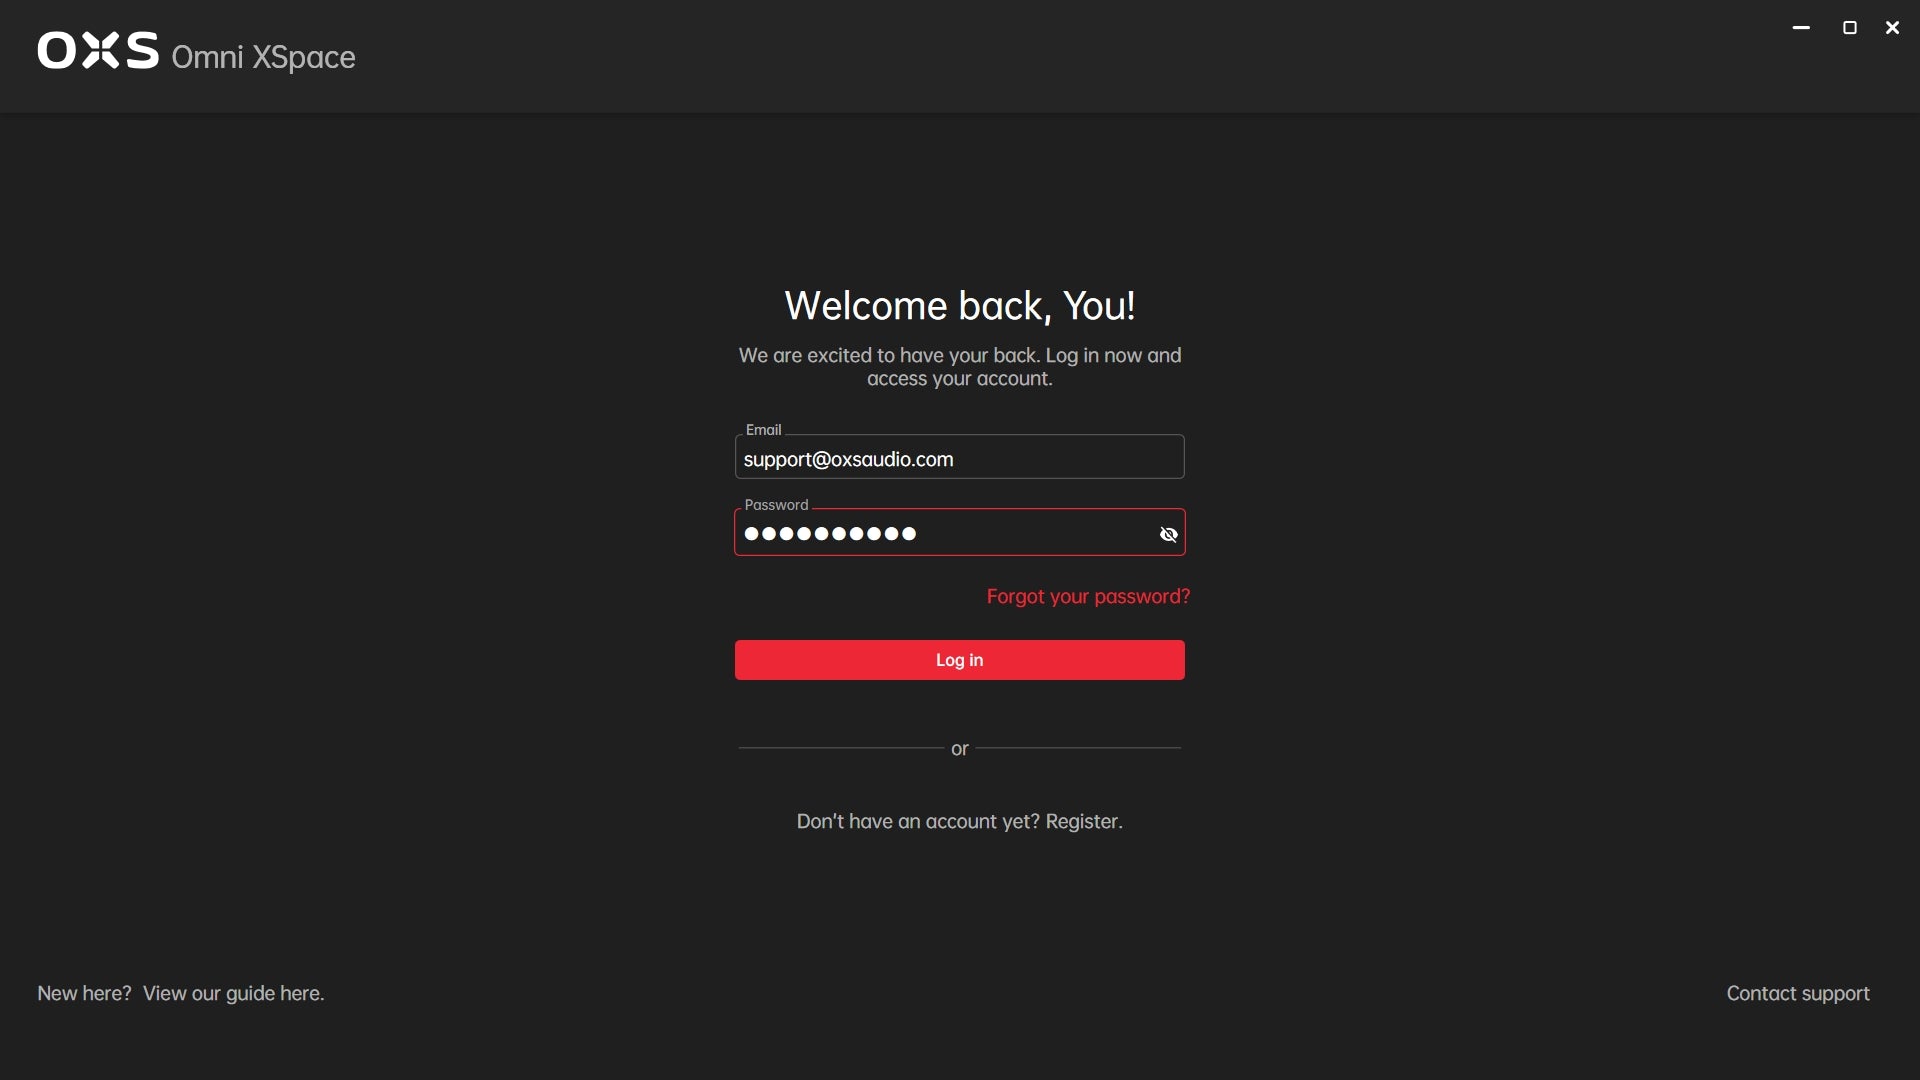The width and height of the screenshot is (1920, 1080).
Task: Click the OXS logo in the header
Action: click(x=97, y=51)
